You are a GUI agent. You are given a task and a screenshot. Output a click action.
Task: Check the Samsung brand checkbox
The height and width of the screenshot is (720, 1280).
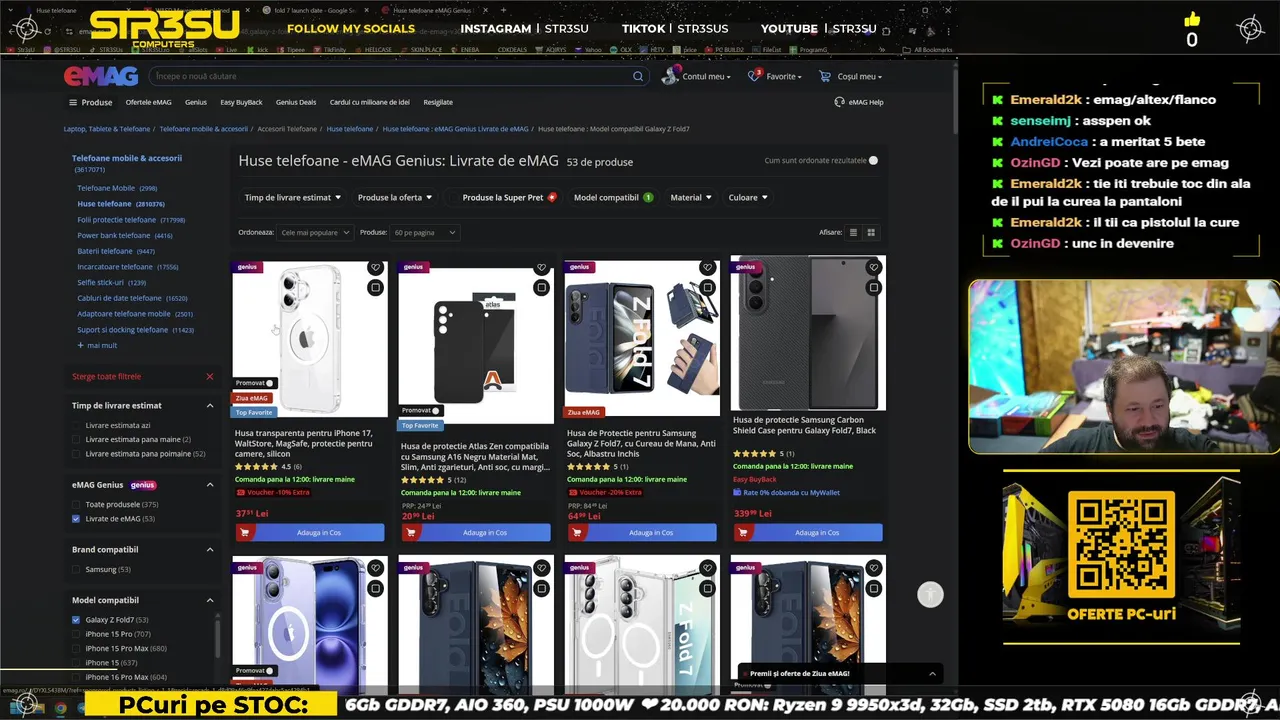point(76,569)
